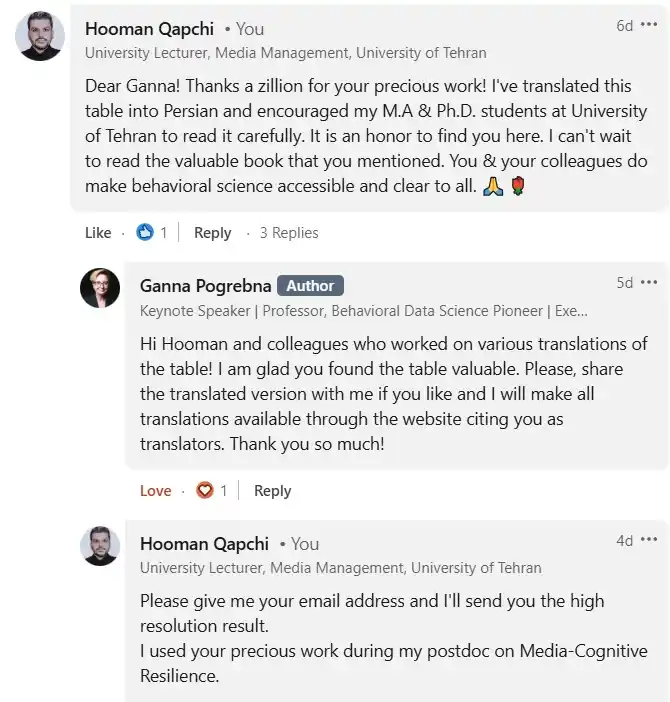Open Hooman Qapchi's avatar on the top comment
Viewport: 670px width, 702px height.
(x=40, y=36)
